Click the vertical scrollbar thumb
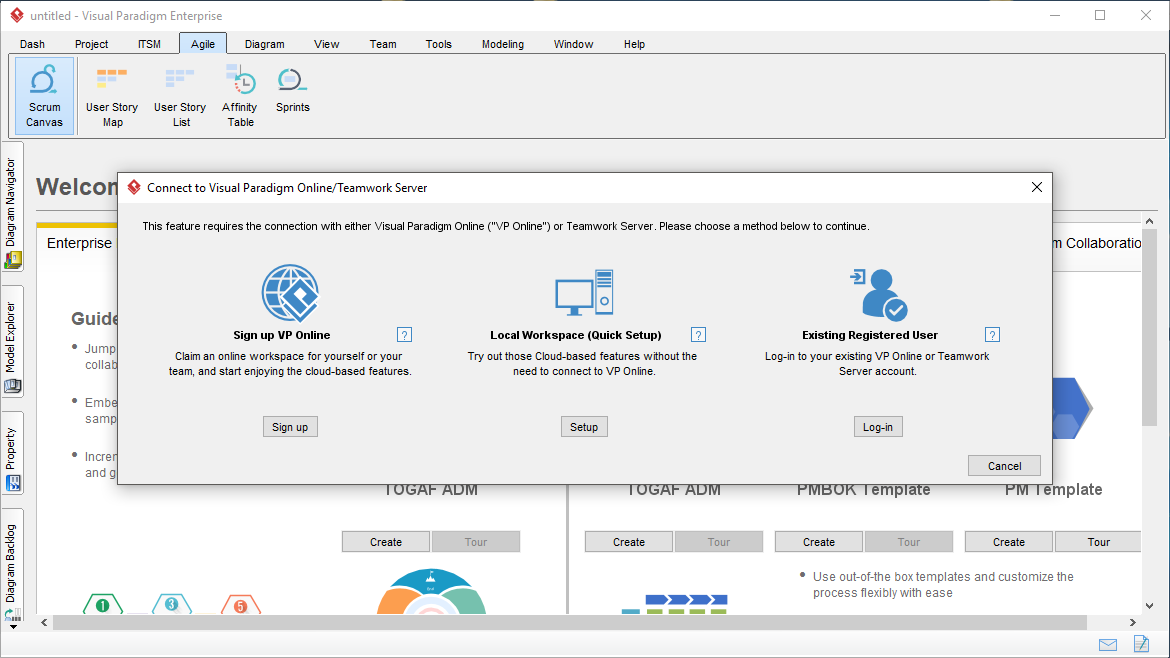The height and width of the screenshot is (658, 1170). point(1149,328)
